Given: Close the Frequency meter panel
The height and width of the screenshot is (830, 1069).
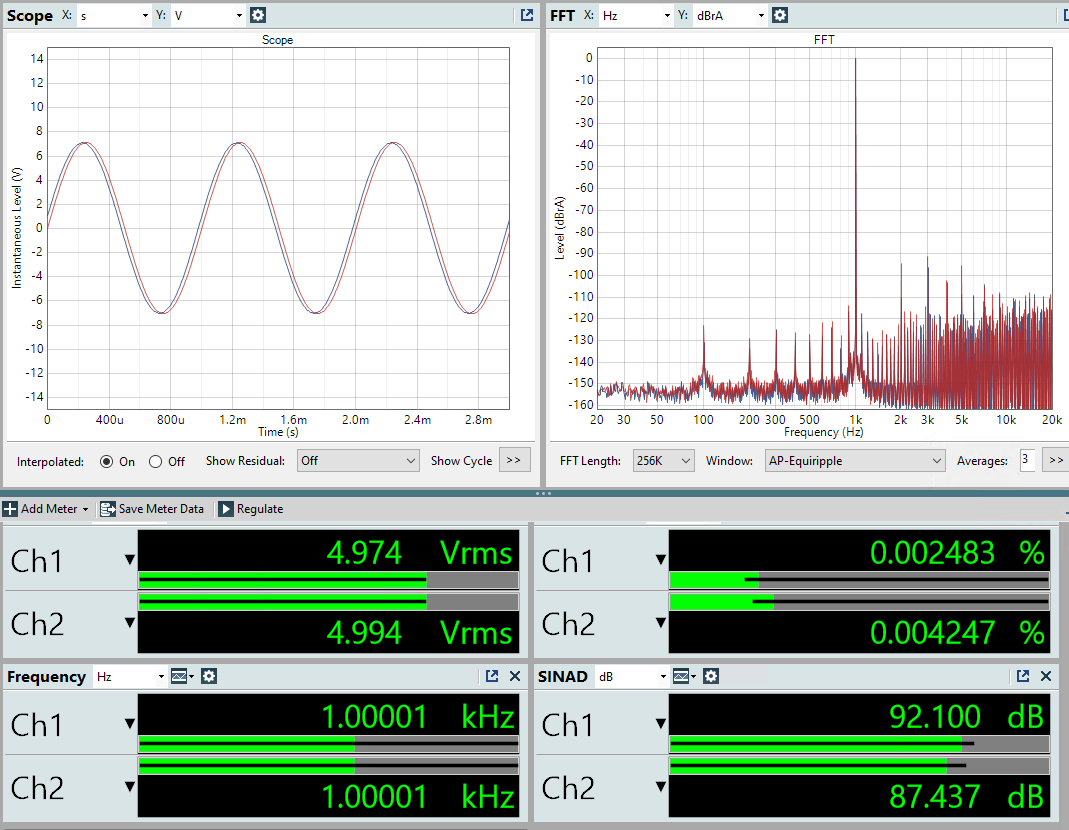Looking at the screenshot, I should point(515,677).
